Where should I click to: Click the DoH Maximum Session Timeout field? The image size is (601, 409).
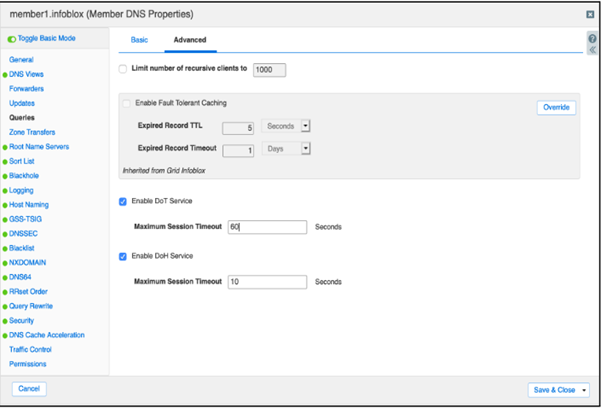click(267, 282)
